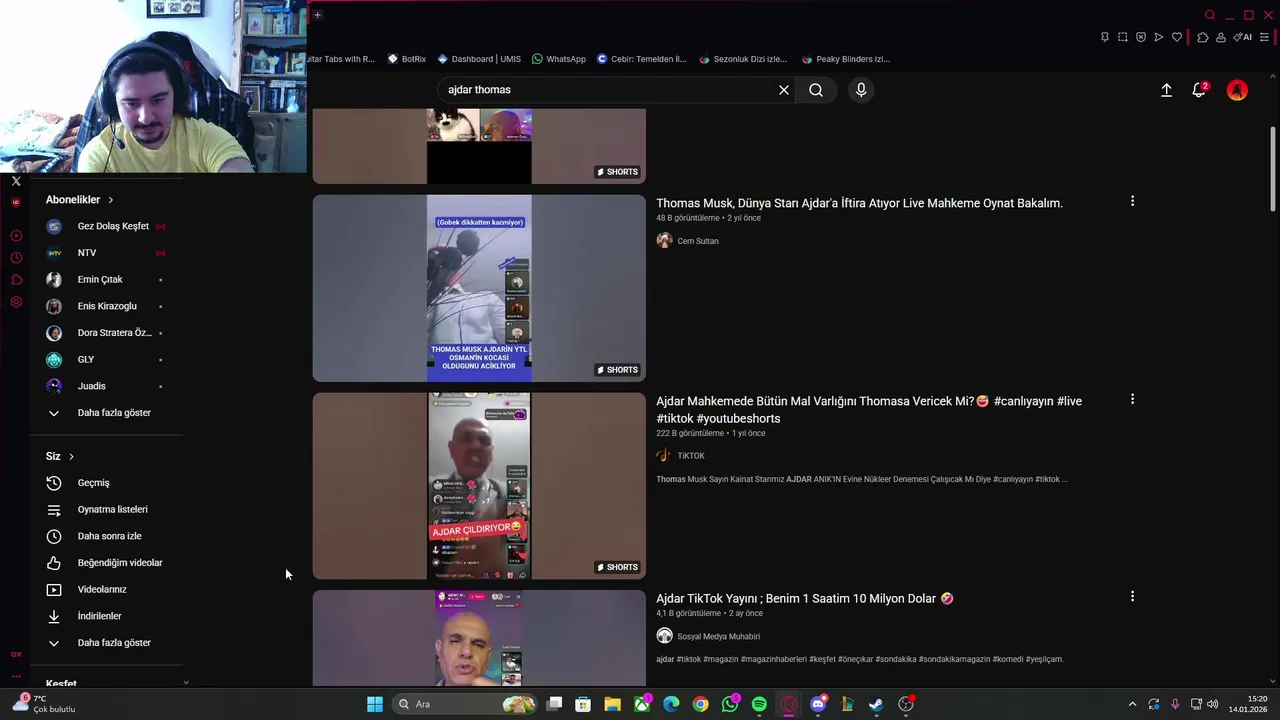Screen dimensions: 1280x720
Task: Open the sidebar three-dot more menu
Action: coord(16,676)
